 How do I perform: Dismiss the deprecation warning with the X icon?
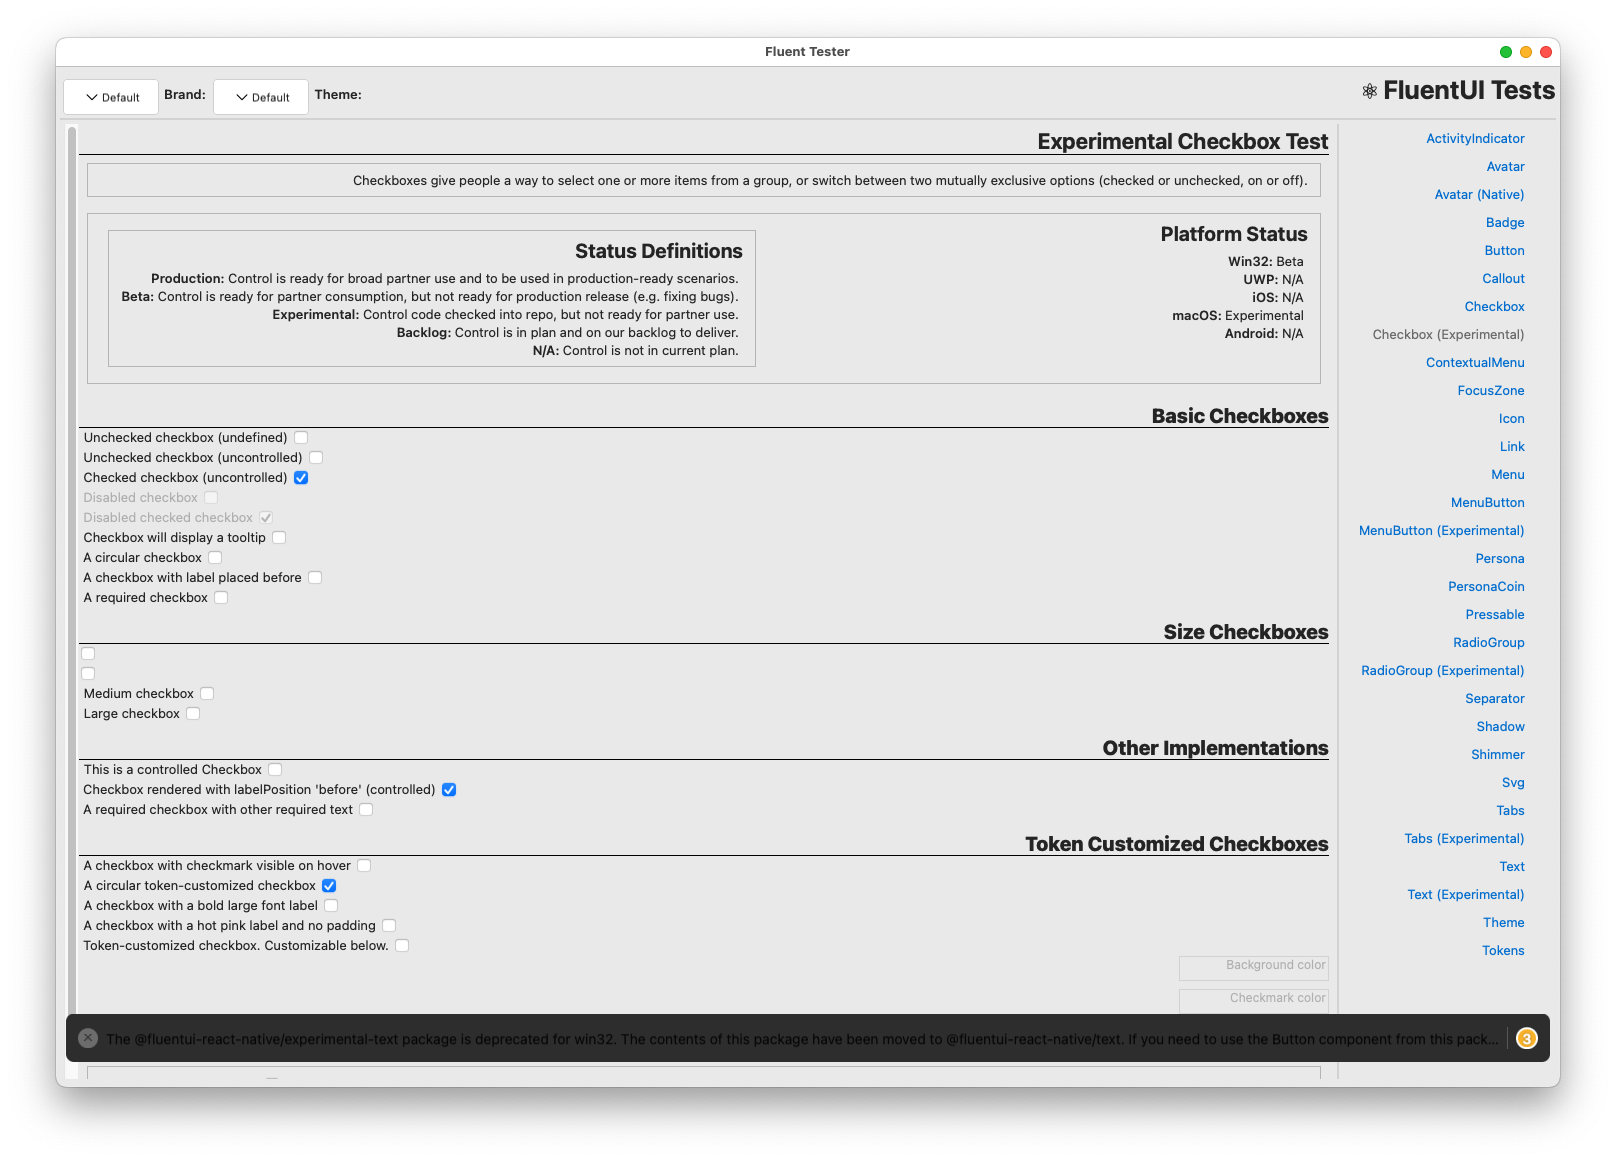coord(88,1038)
